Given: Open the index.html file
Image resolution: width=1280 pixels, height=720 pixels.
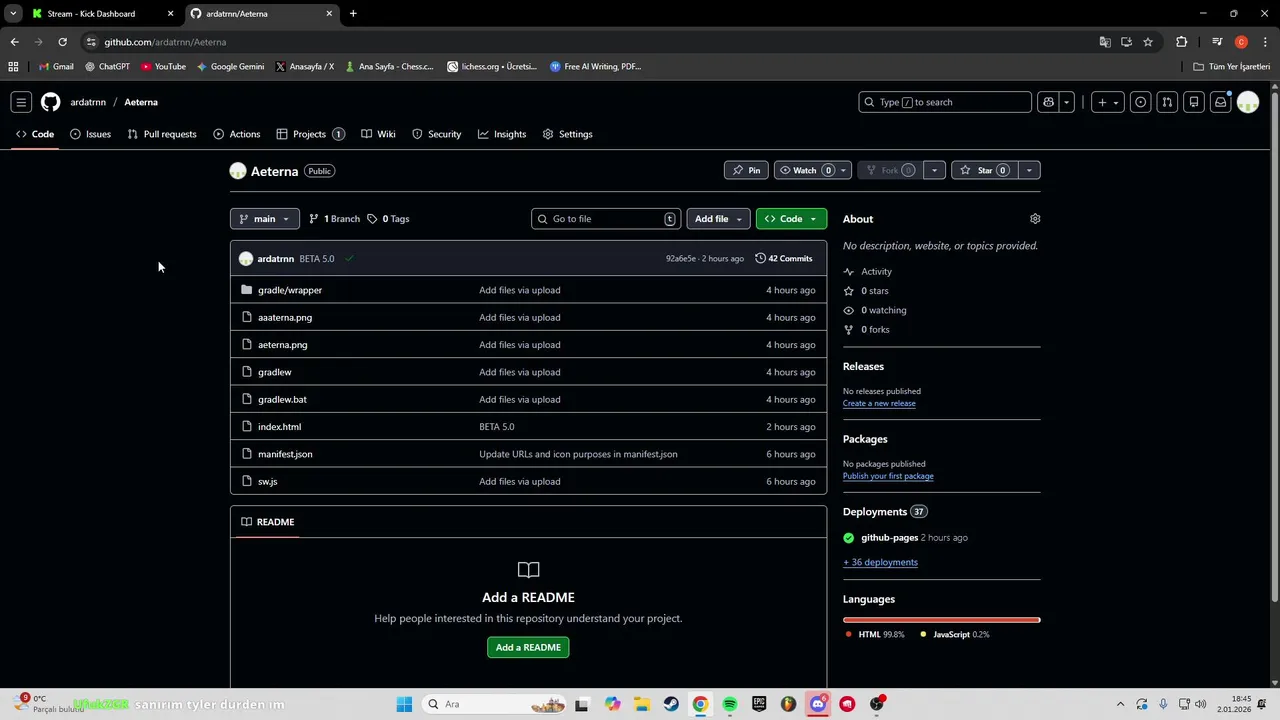Looking at the screenshot, I should [279, 427].
